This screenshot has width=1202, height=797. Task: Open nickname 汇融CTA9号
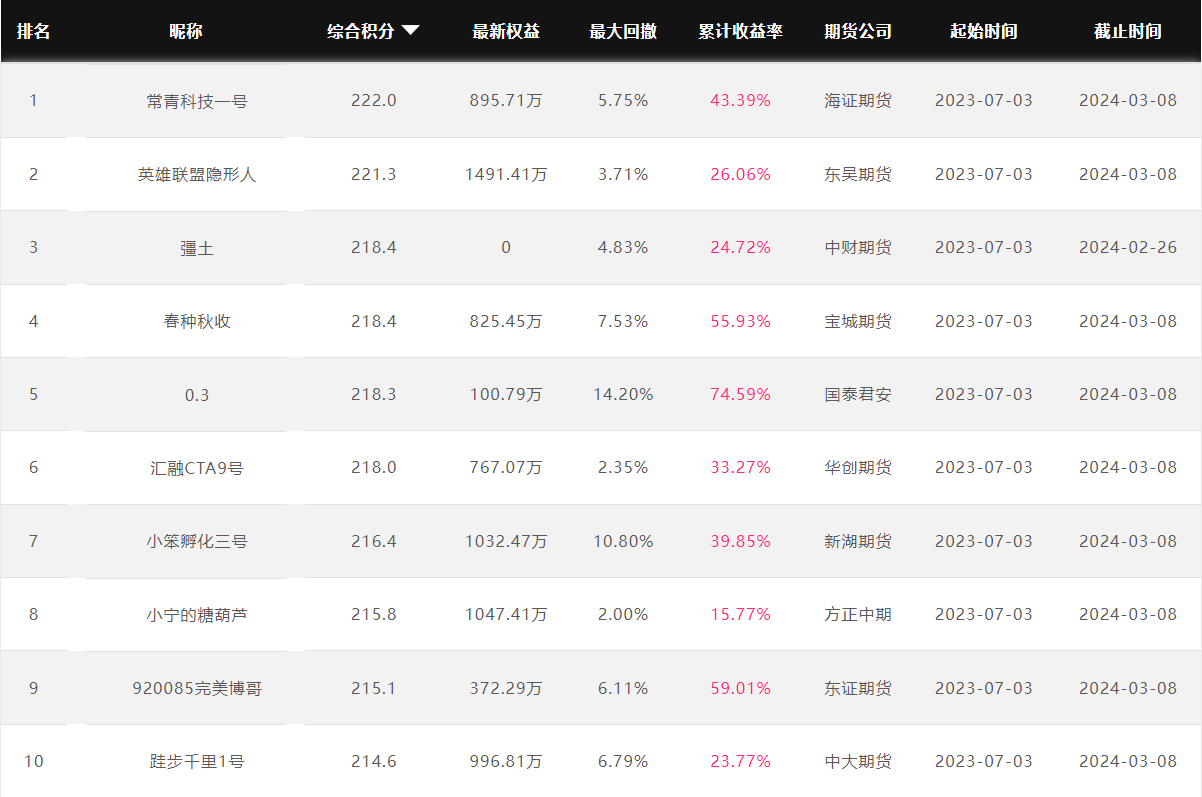(x=197, y=468)
